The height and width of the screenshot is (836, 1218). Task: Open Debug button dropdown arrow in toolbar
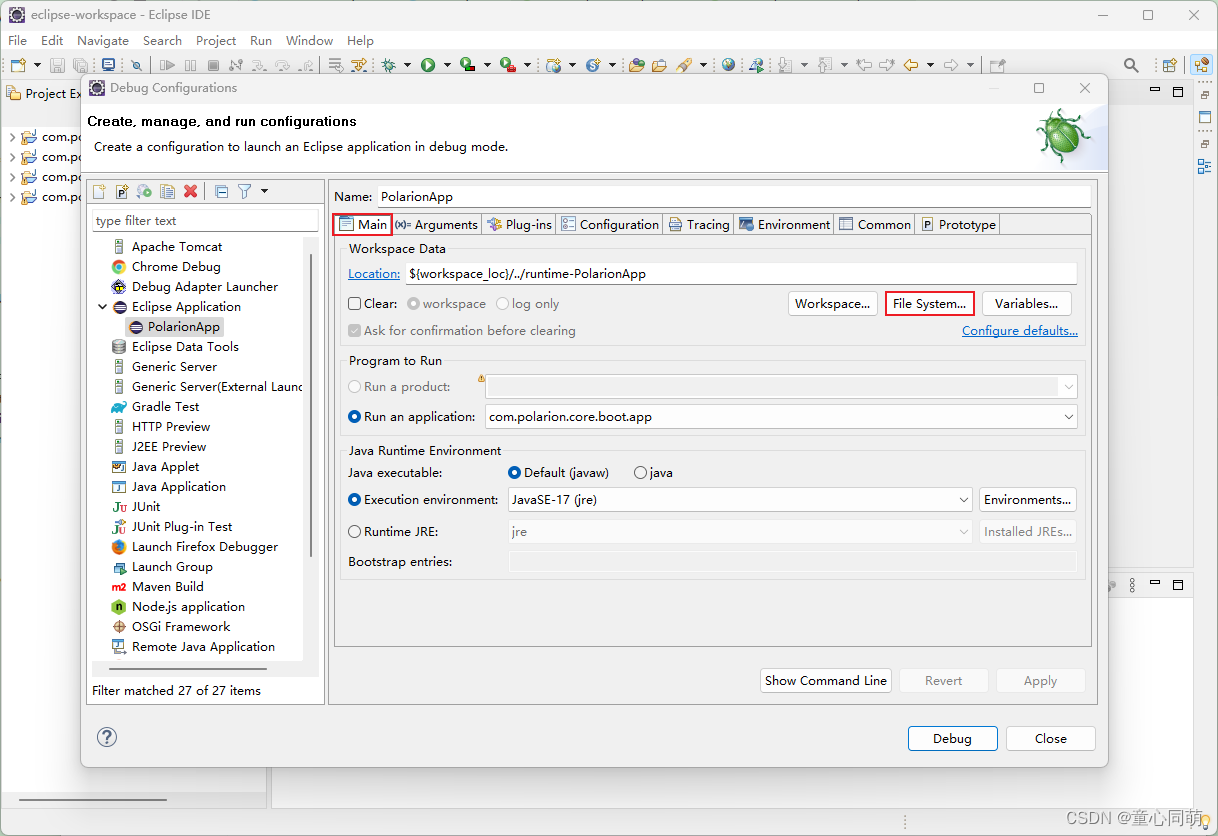point(407,65)
